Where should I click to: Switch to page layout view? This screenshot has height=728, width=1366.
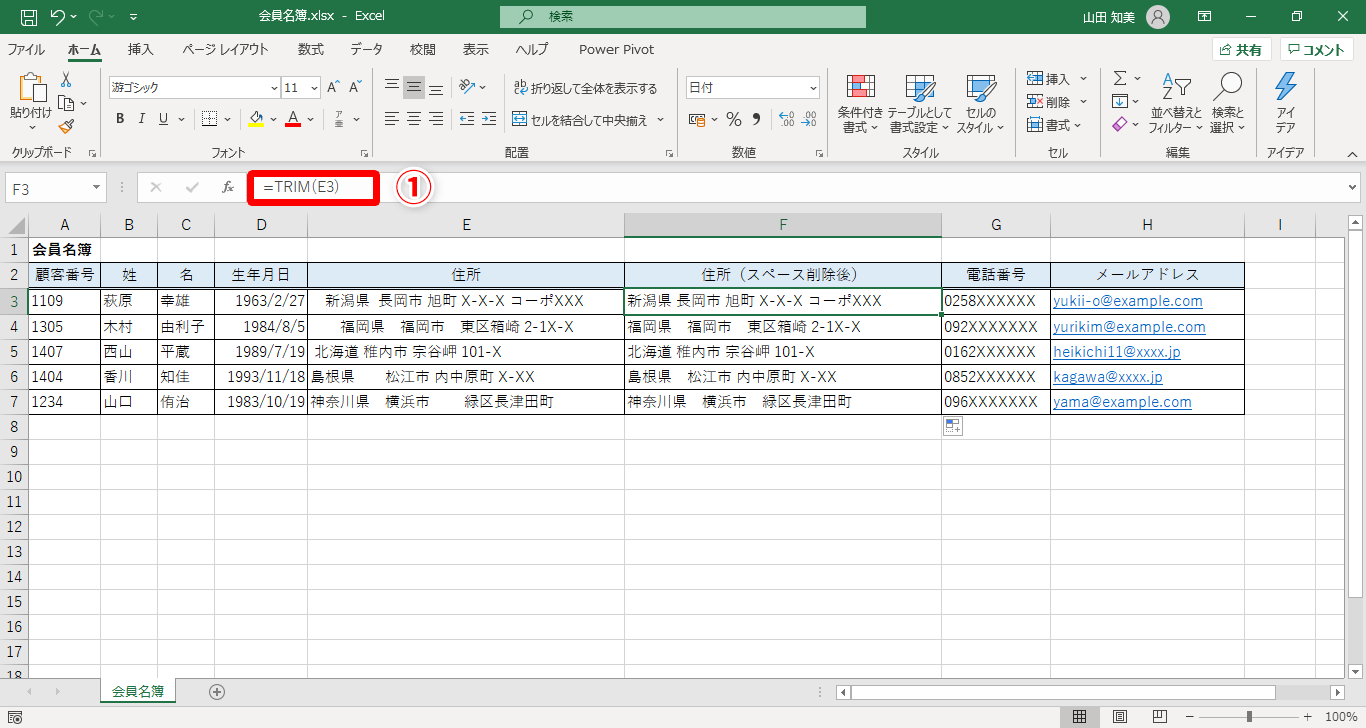click(x=1120, y=717)
